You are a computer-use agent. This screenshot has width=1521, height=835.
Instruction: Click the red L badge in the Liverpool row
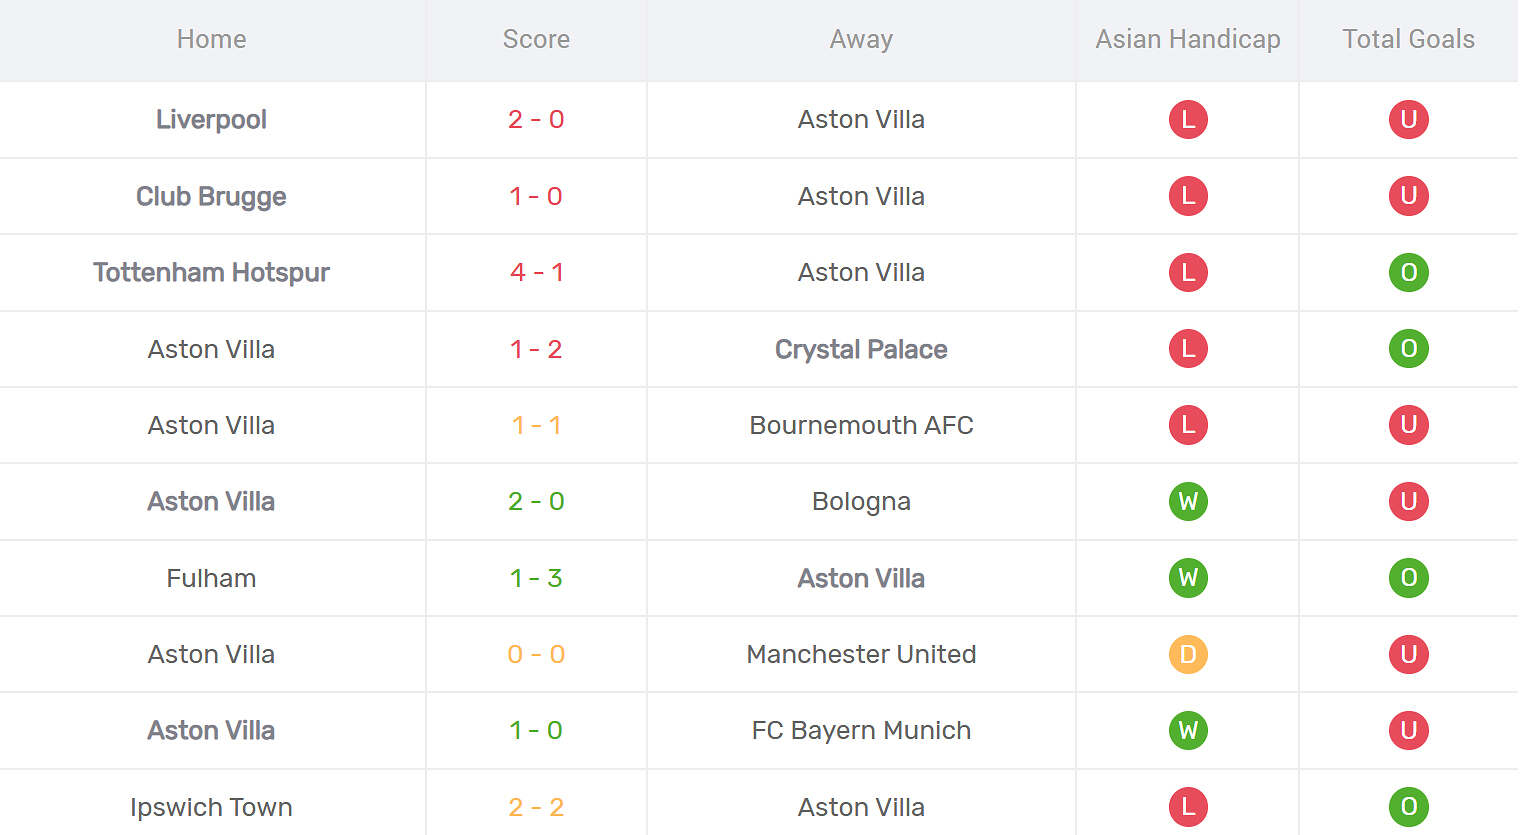pos(1188,120)
